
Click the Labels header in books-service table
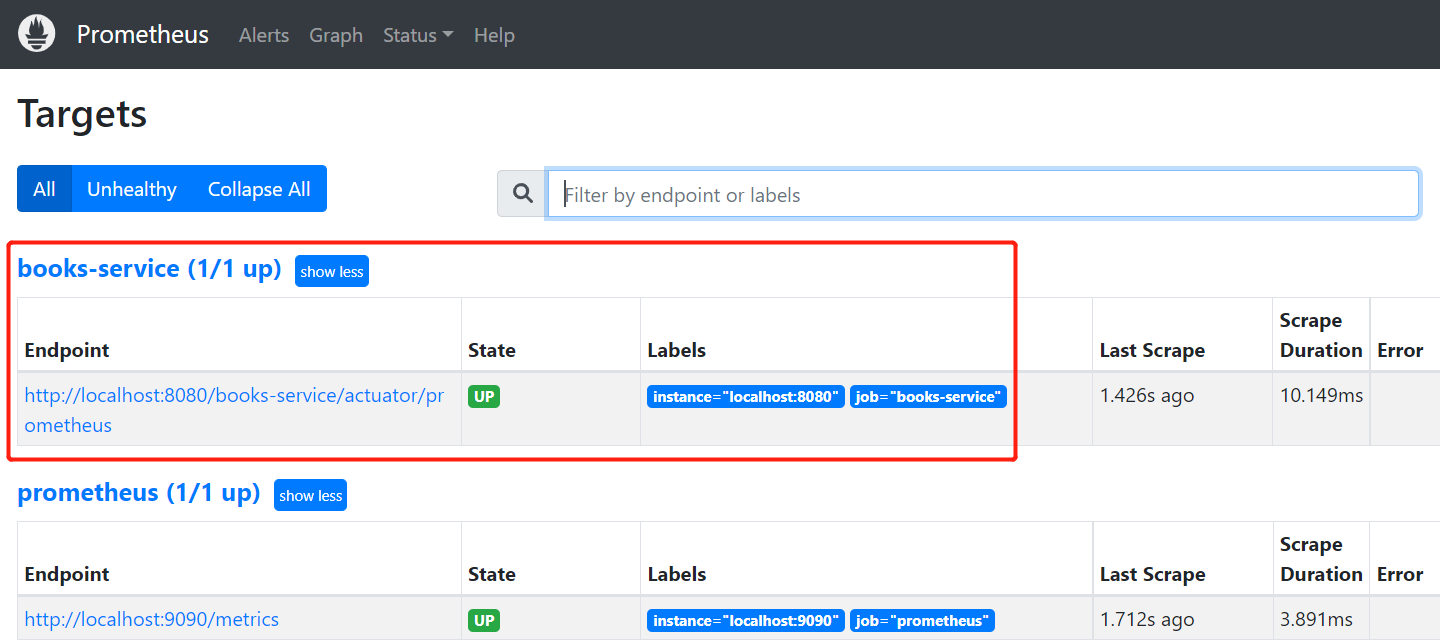677,350
